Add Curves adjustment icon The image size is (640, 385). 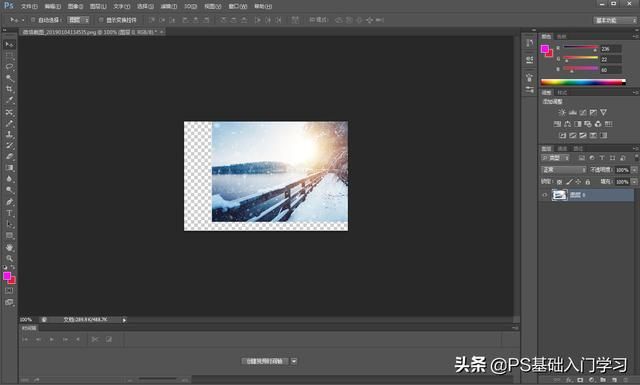coord(583,112)
